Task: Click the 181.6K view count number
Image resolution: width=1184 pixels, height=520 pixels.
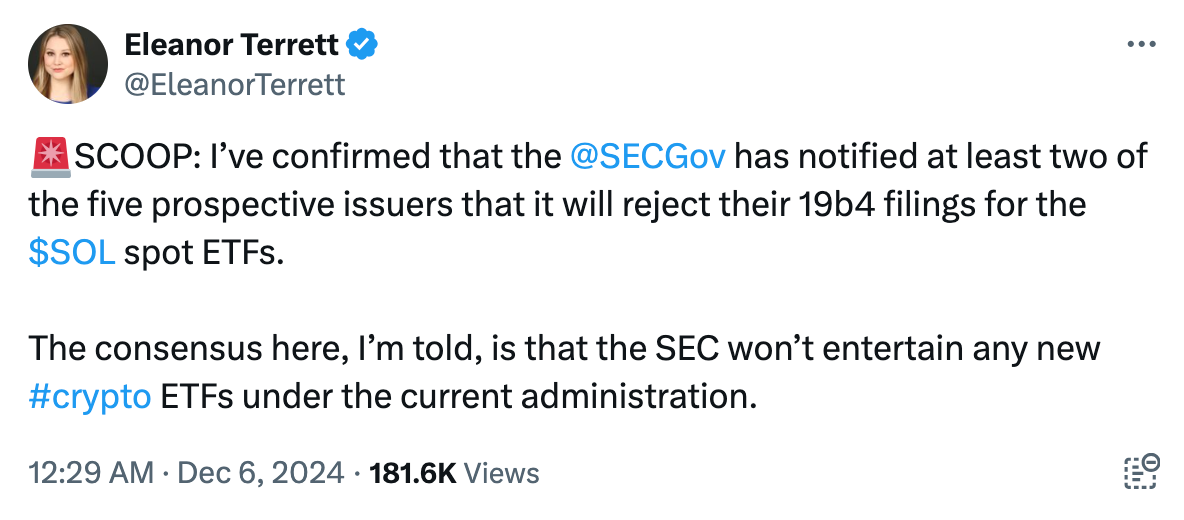Action: coord(413,473)
